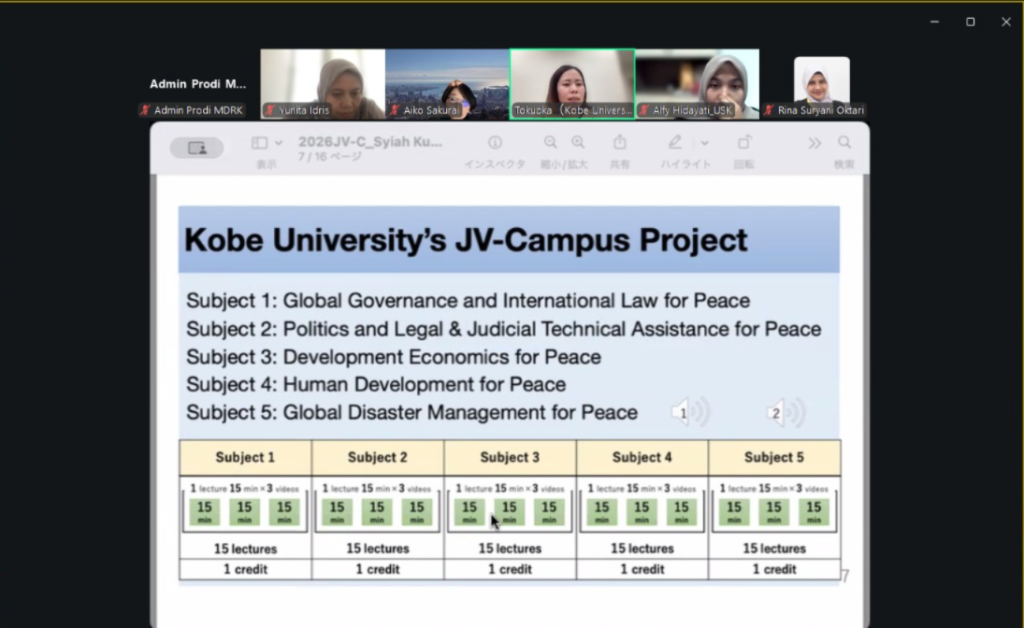Open the search magnifier icon
The width and height of the screenshot is (1024, 628).
pyautogui.click(x=844, y=142)
